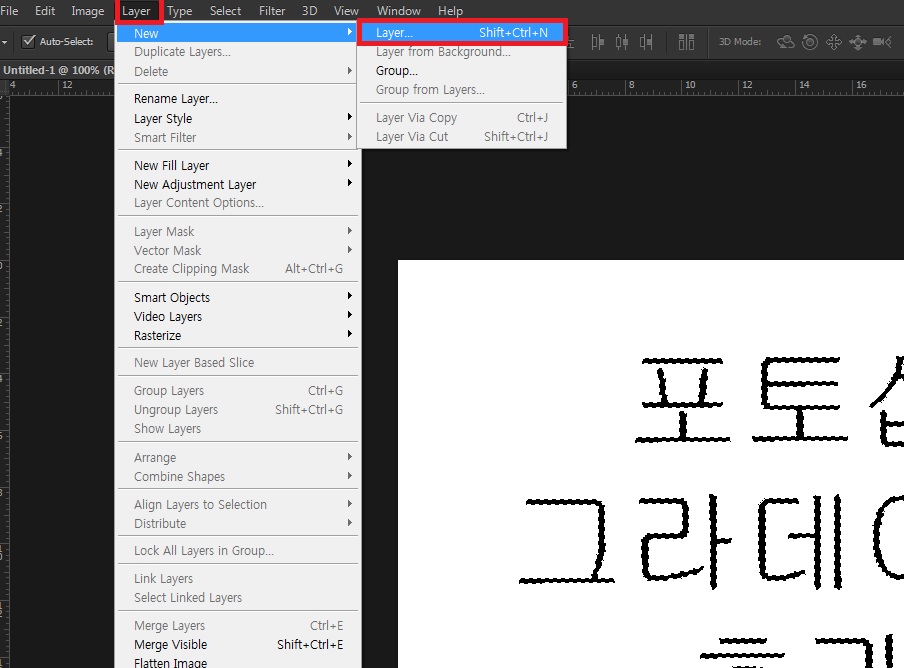This screenshot has width=904, height=668.
Task: Toggle the Auto-Select checkbox
Action: tap(28, 41)
